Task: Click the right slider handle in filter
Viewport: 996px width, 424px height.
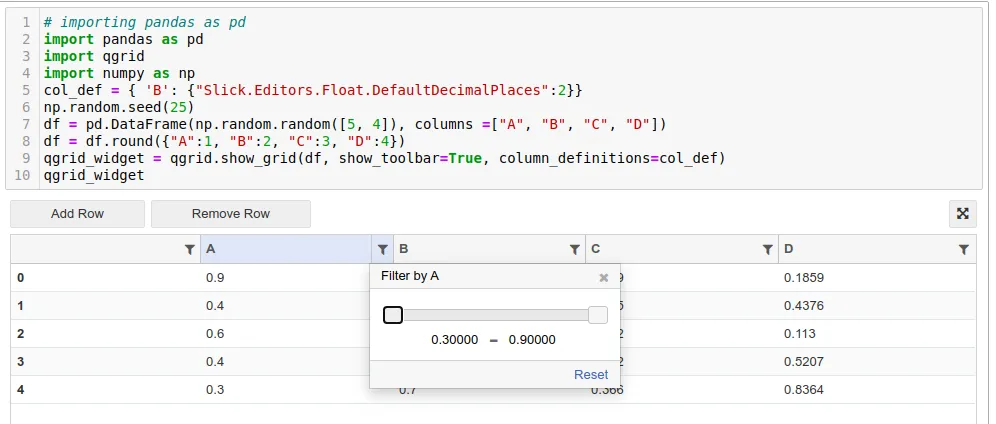Action: (x=598, y=315)
